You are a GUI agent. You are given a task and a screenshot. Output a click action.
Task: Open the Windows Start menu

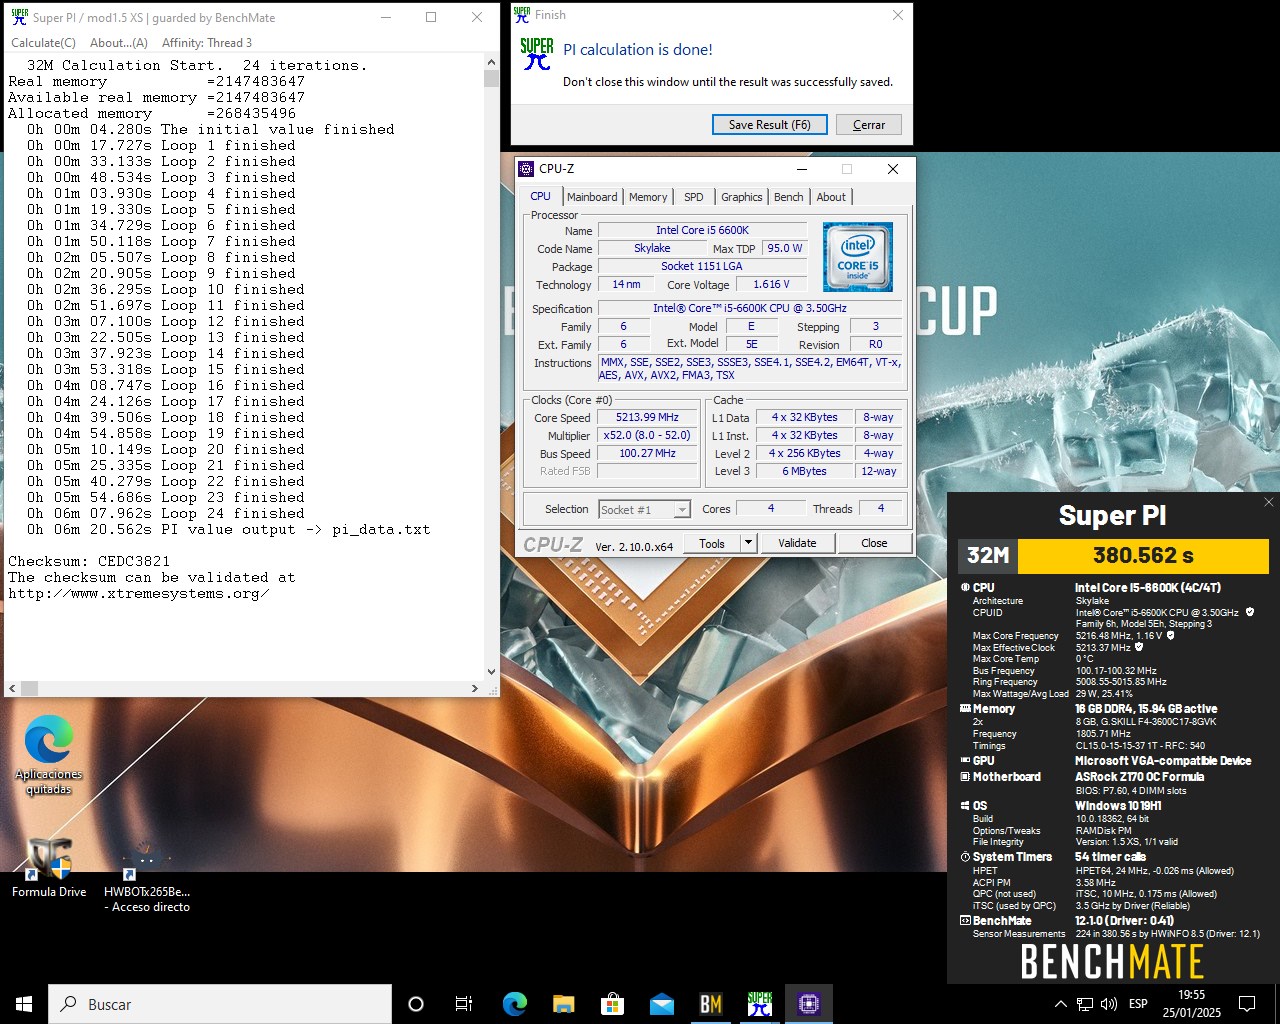(24, 1004)
